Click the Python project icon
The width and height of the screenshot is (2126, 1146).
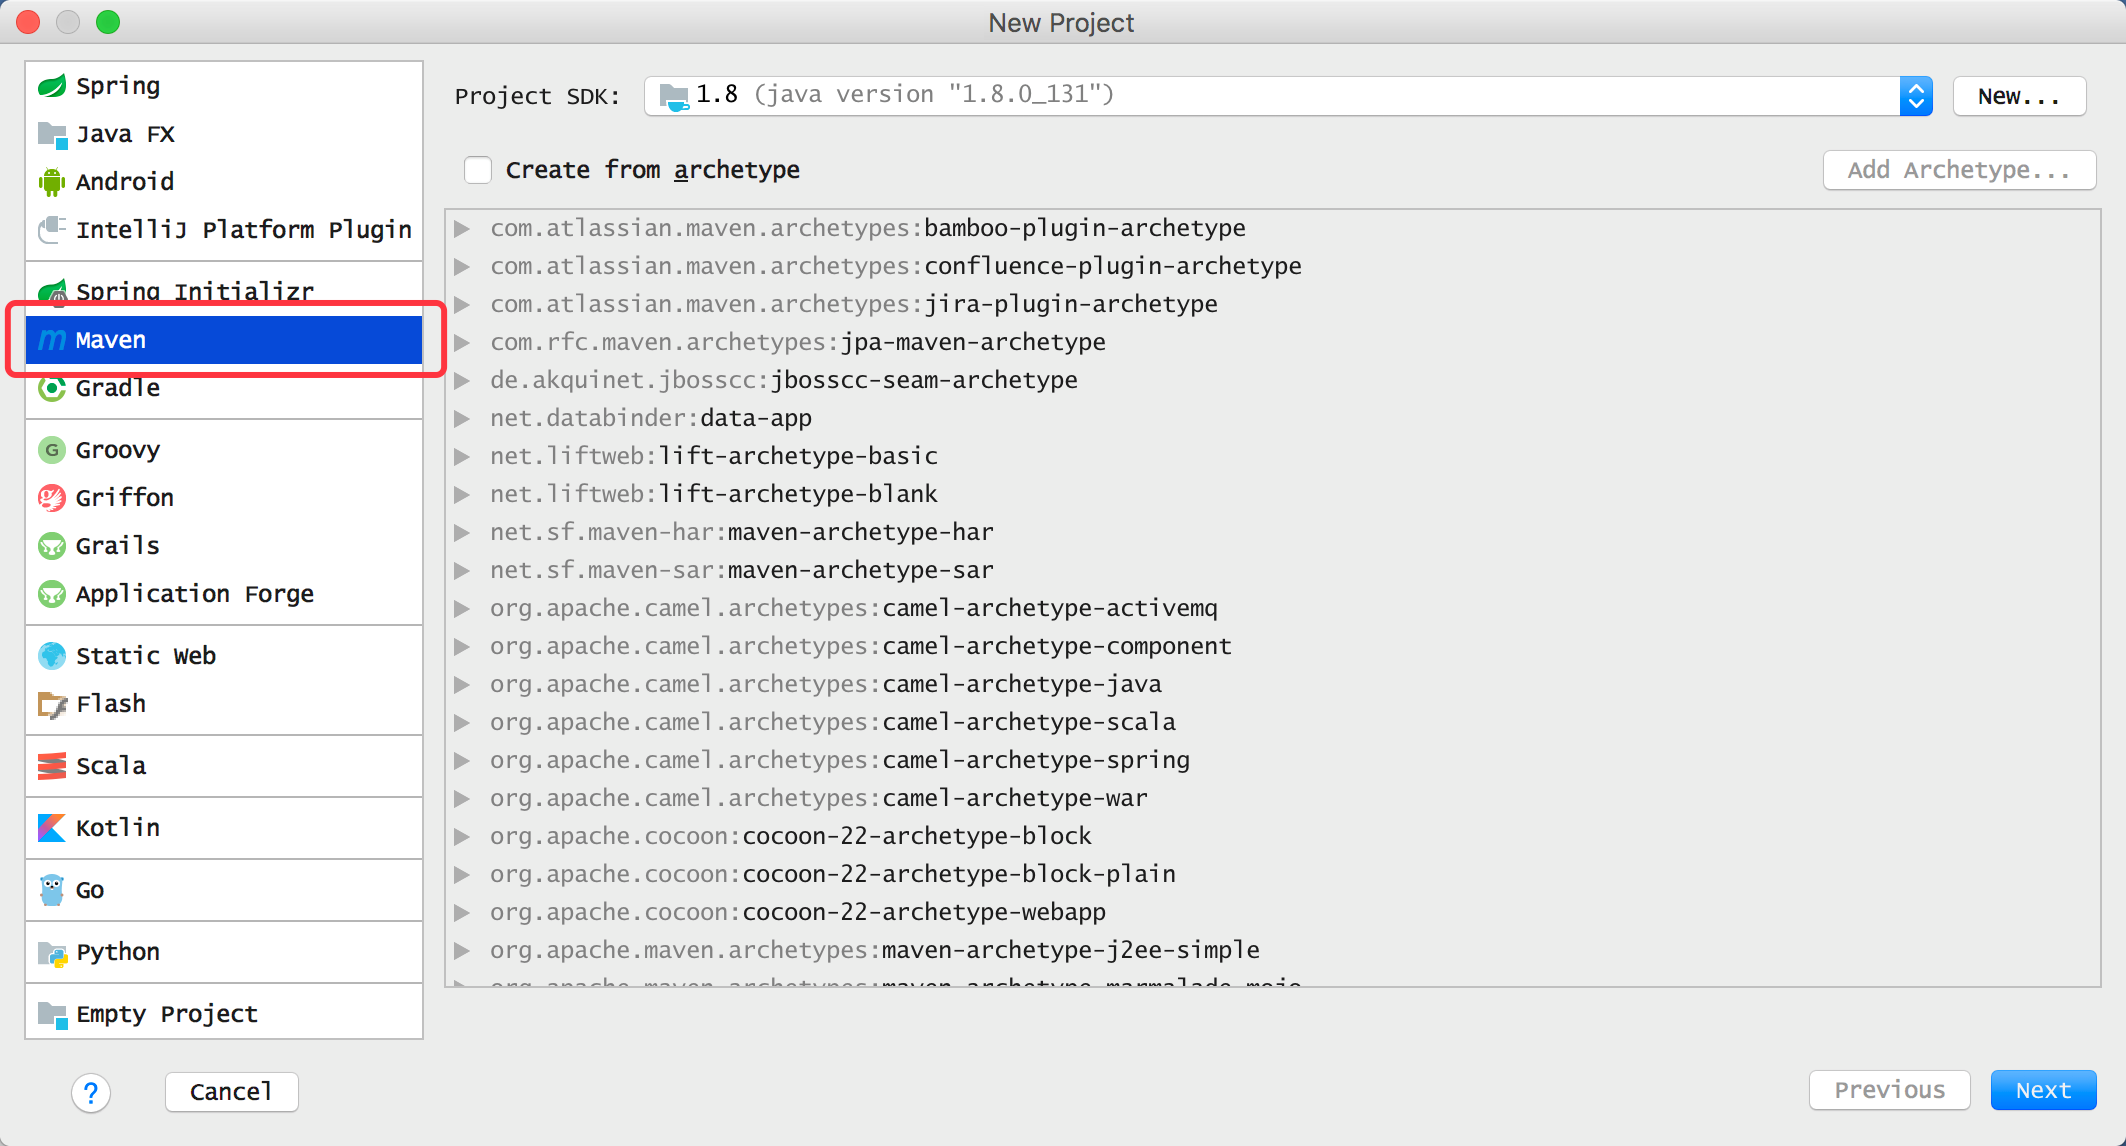(51, 952)
